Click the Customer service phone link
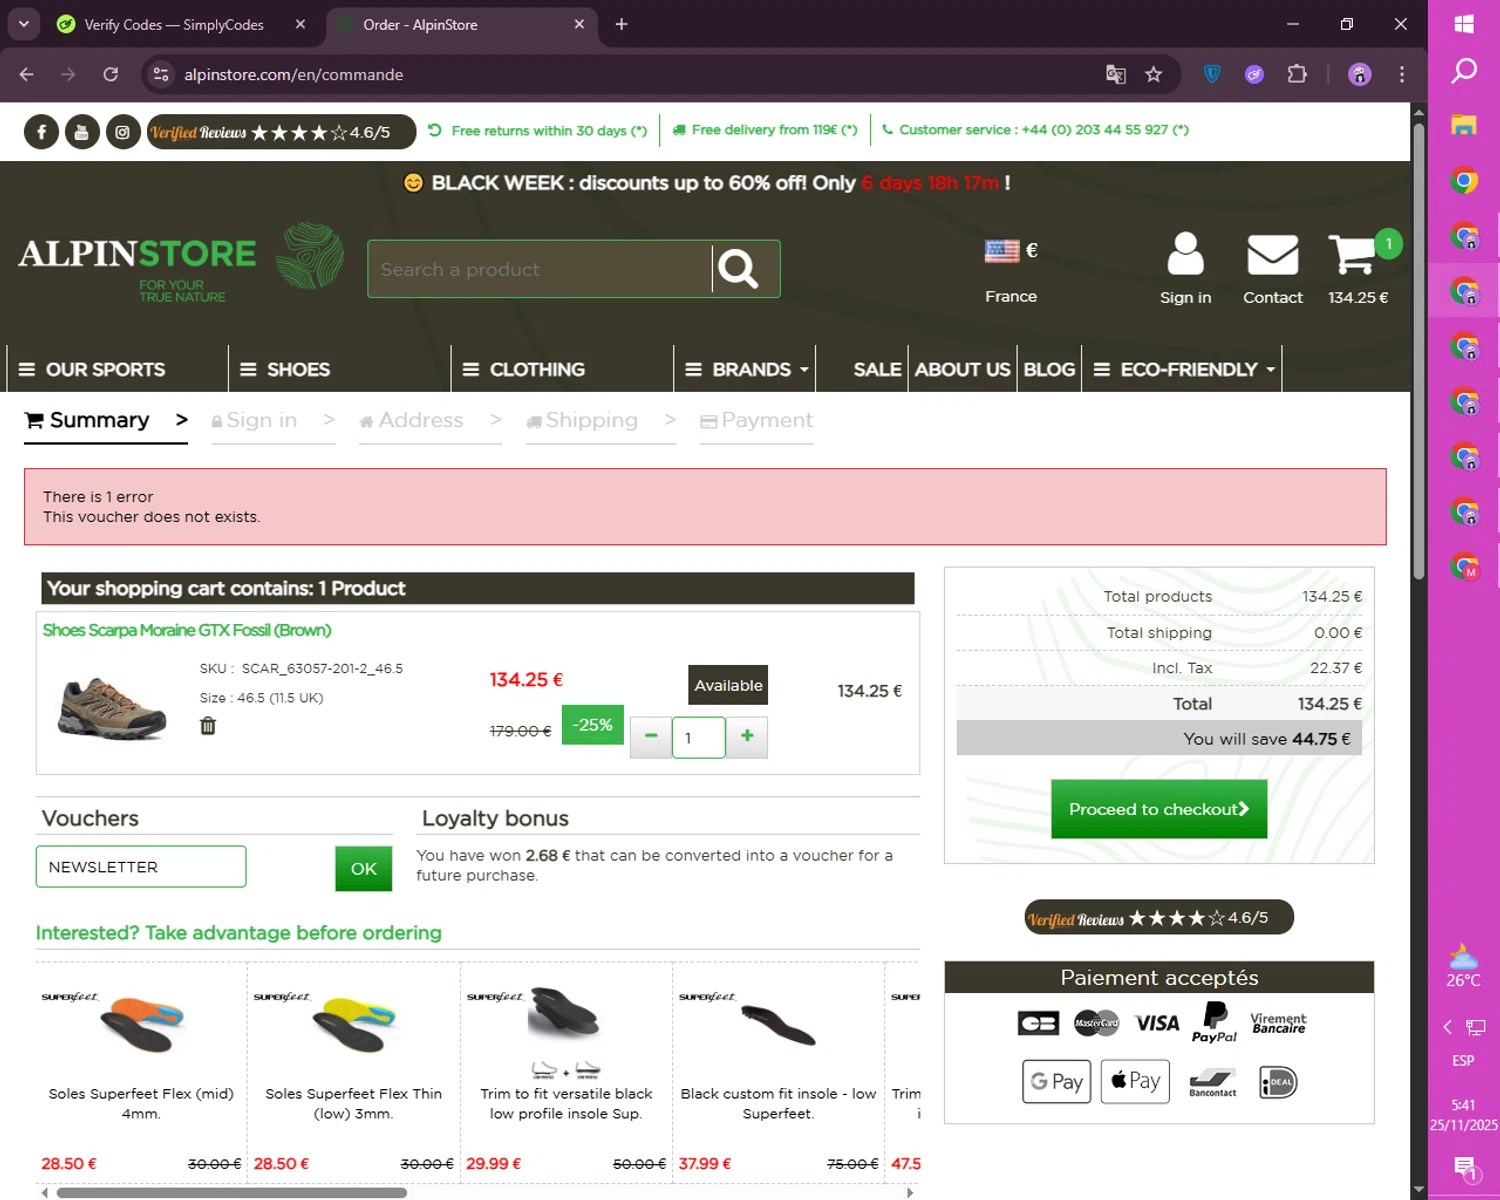Screen dimensions: 1500x1200 click(x=1035, y=130)
